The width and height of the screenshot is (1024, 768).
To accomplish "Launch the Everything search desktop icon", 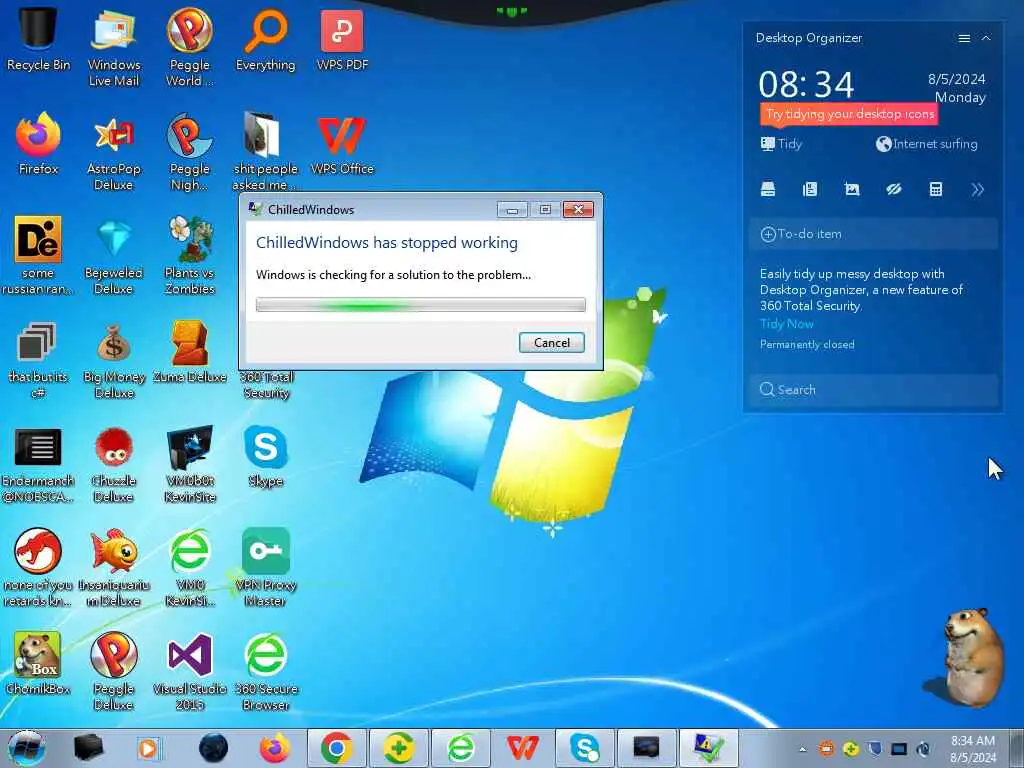I will pyautogui.click(x=265, y=39).
